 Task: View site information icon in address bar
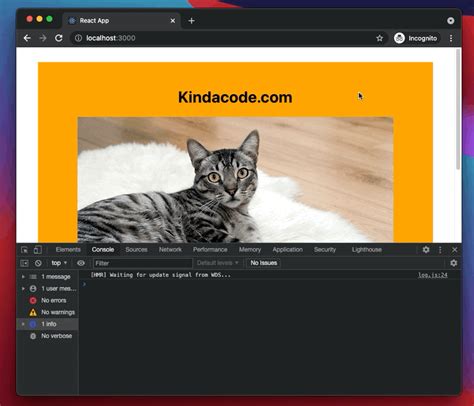coord(78,38)
